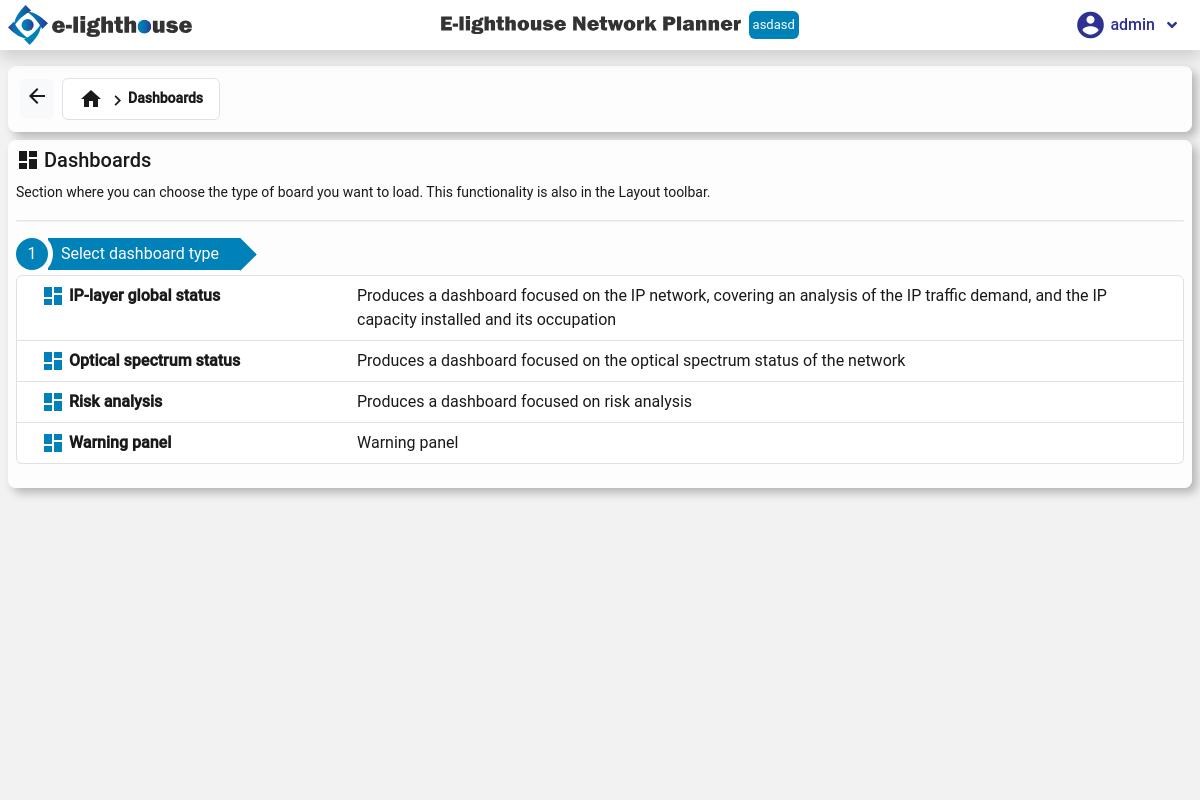Open the IP-layer global status dashboard
Image resolution: width=1200 pixels, height=800 pixels.
pyautogui.click(x=144, y=296)
